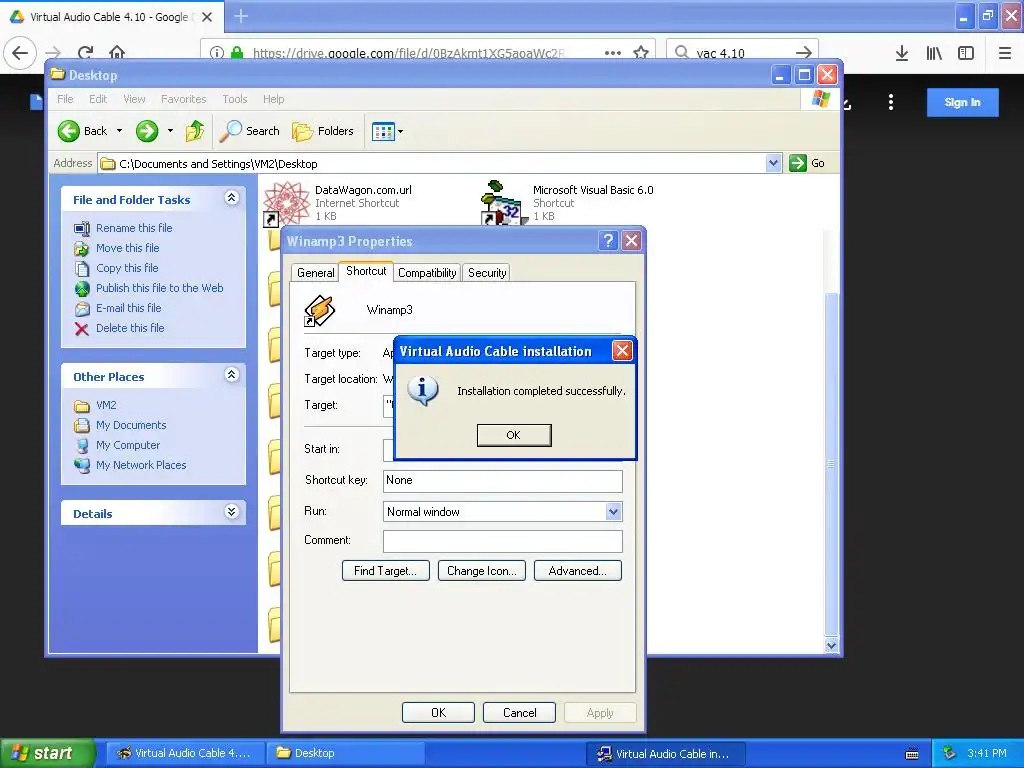Click the Advanced button

577,571
